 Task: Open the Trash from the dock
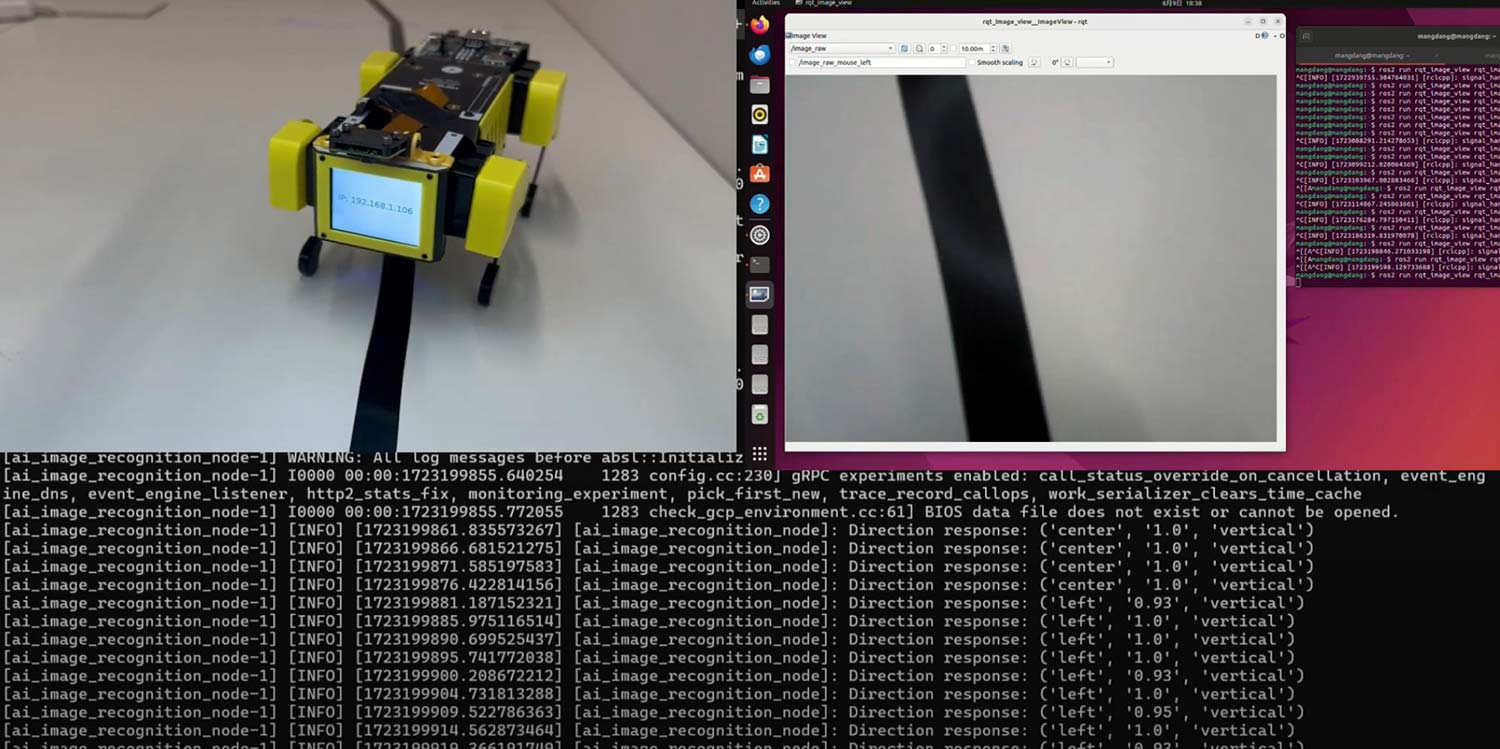[760, 415]
